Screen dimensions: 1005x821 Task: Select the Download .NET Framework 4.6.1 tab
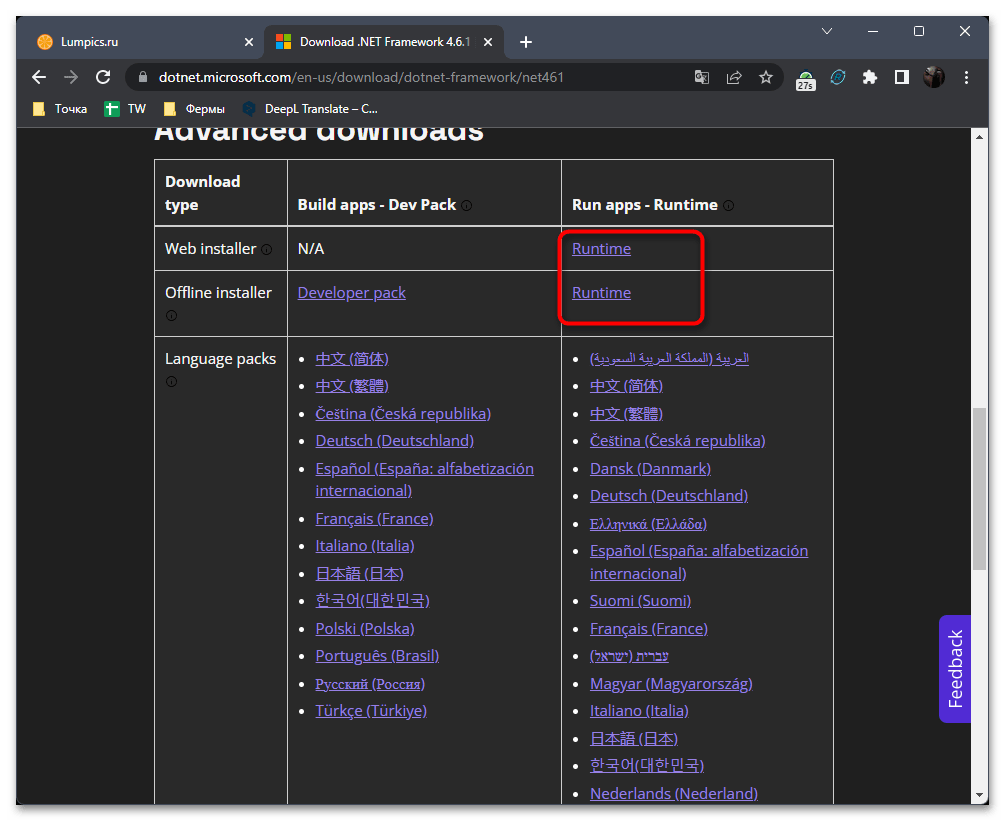click(383, 42)
